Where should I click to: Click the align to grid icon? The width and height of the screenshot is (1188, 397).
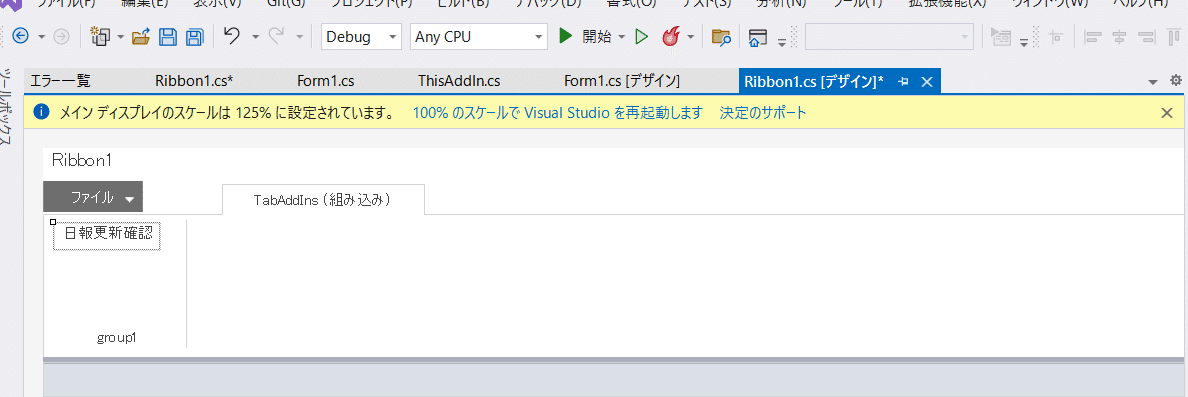[x=1056, y=37]
